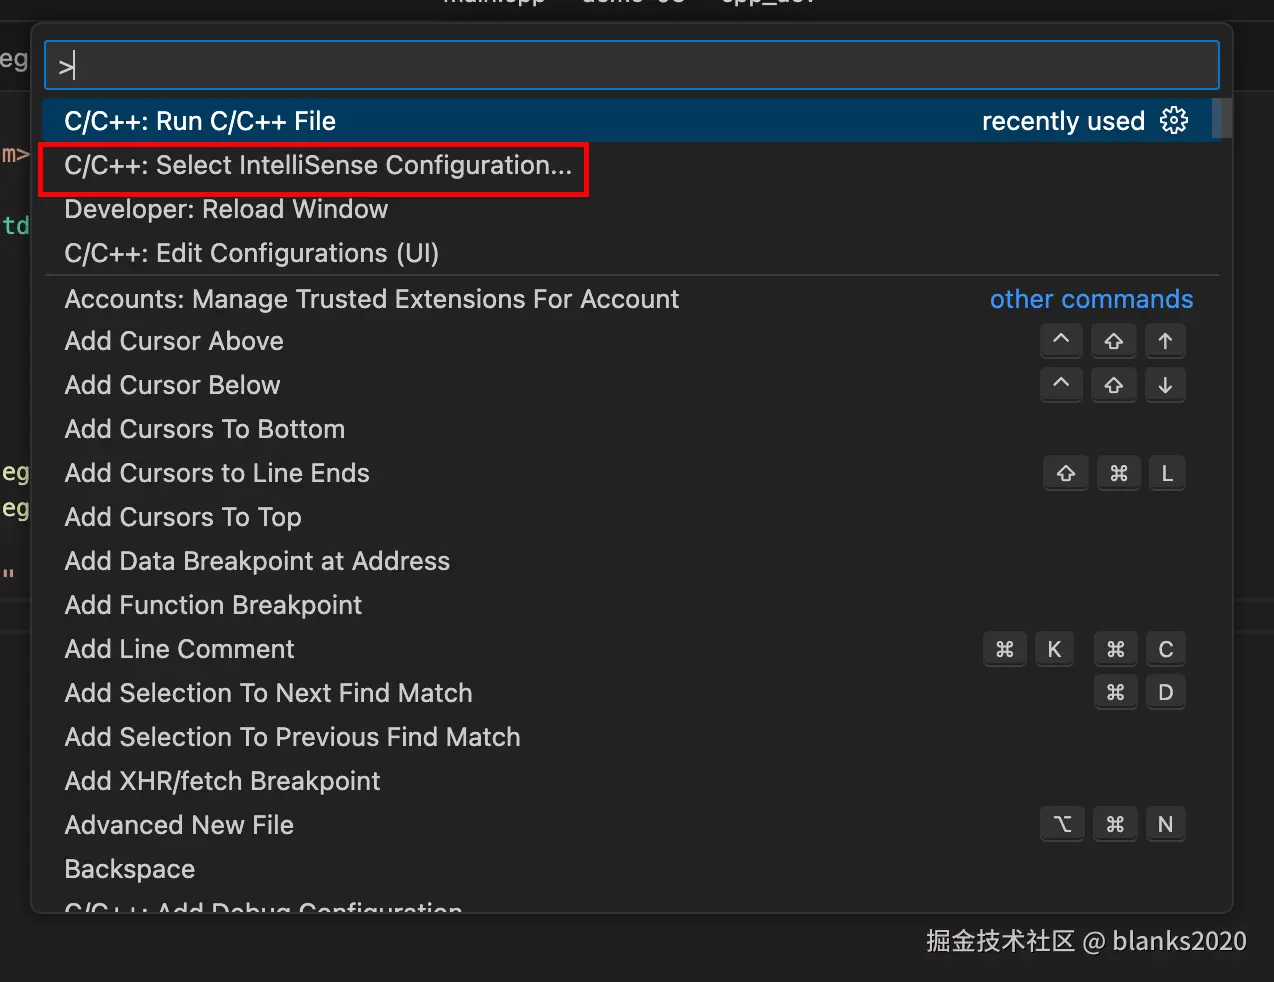Select C/C++: Select IntelliSense Configuration command
The height and width of the screenshot is (982, 1274).
click(x=318, y=166)
